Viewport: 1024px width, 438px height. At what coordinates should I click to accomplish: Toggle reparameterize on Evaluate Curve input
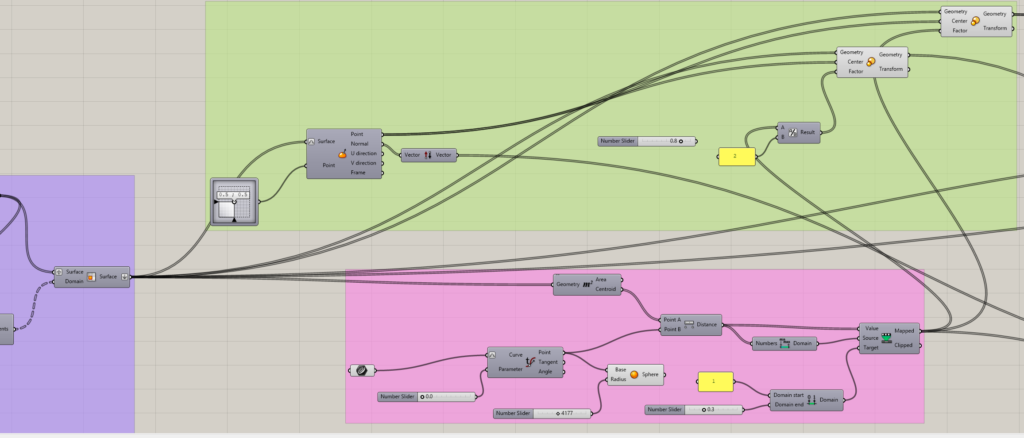[493, 353]
